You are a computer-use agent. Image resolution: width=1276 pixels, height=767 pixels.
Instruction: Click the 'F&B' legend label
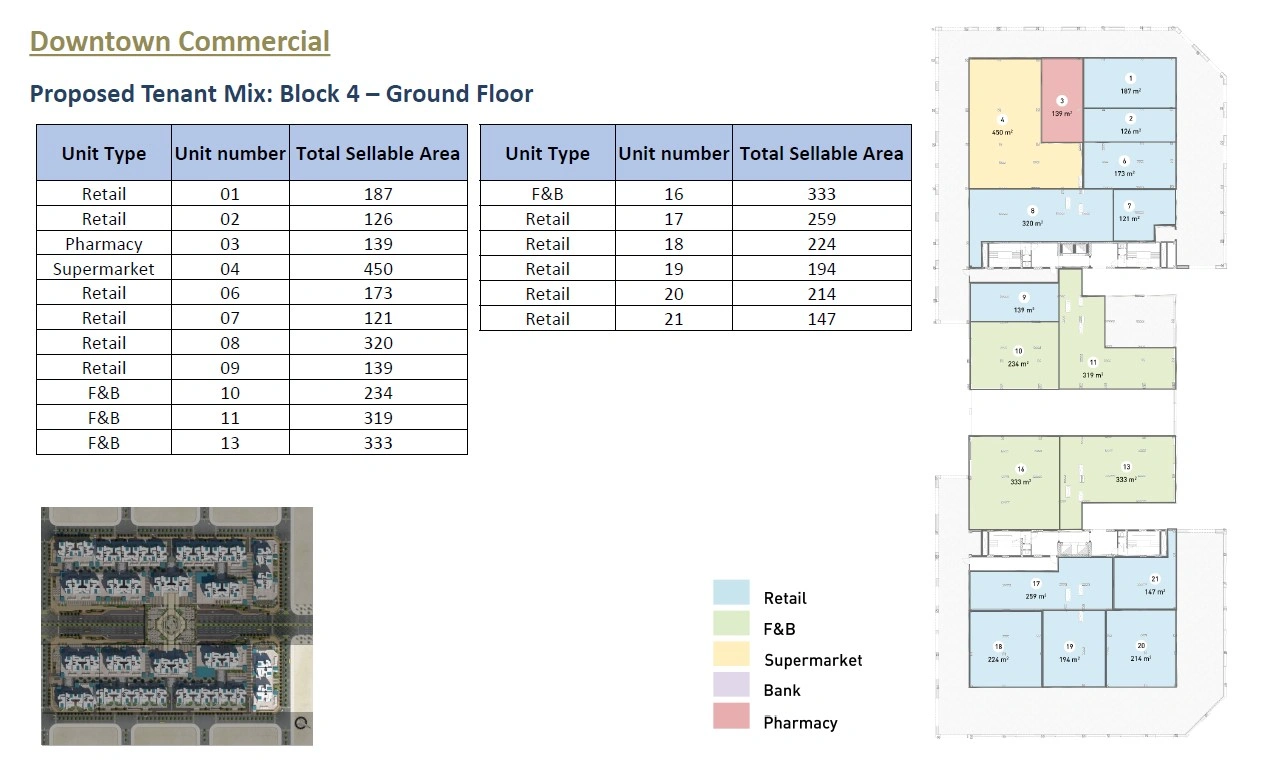[x=780, y=629]
